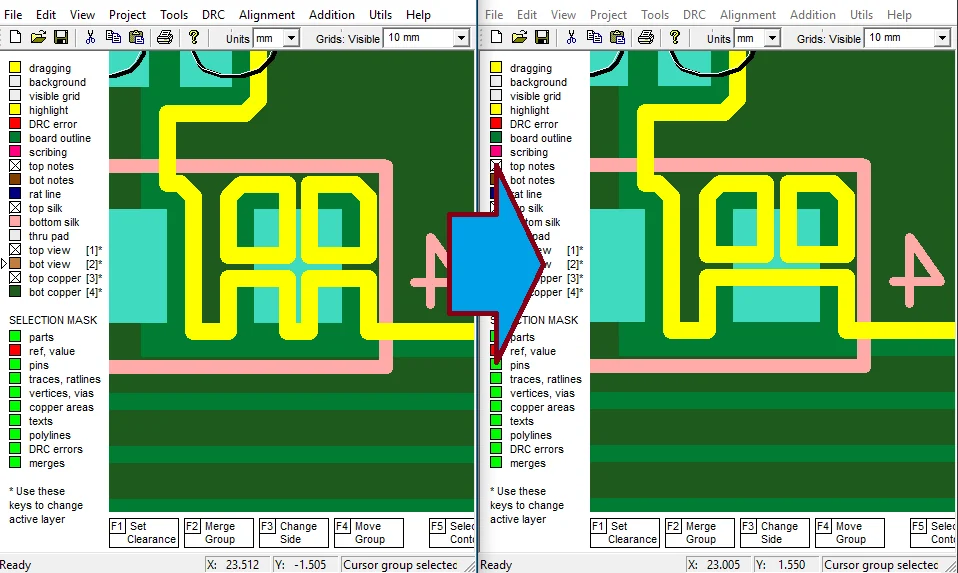Click rat line blue swatch in left window

tap(15, 194)
